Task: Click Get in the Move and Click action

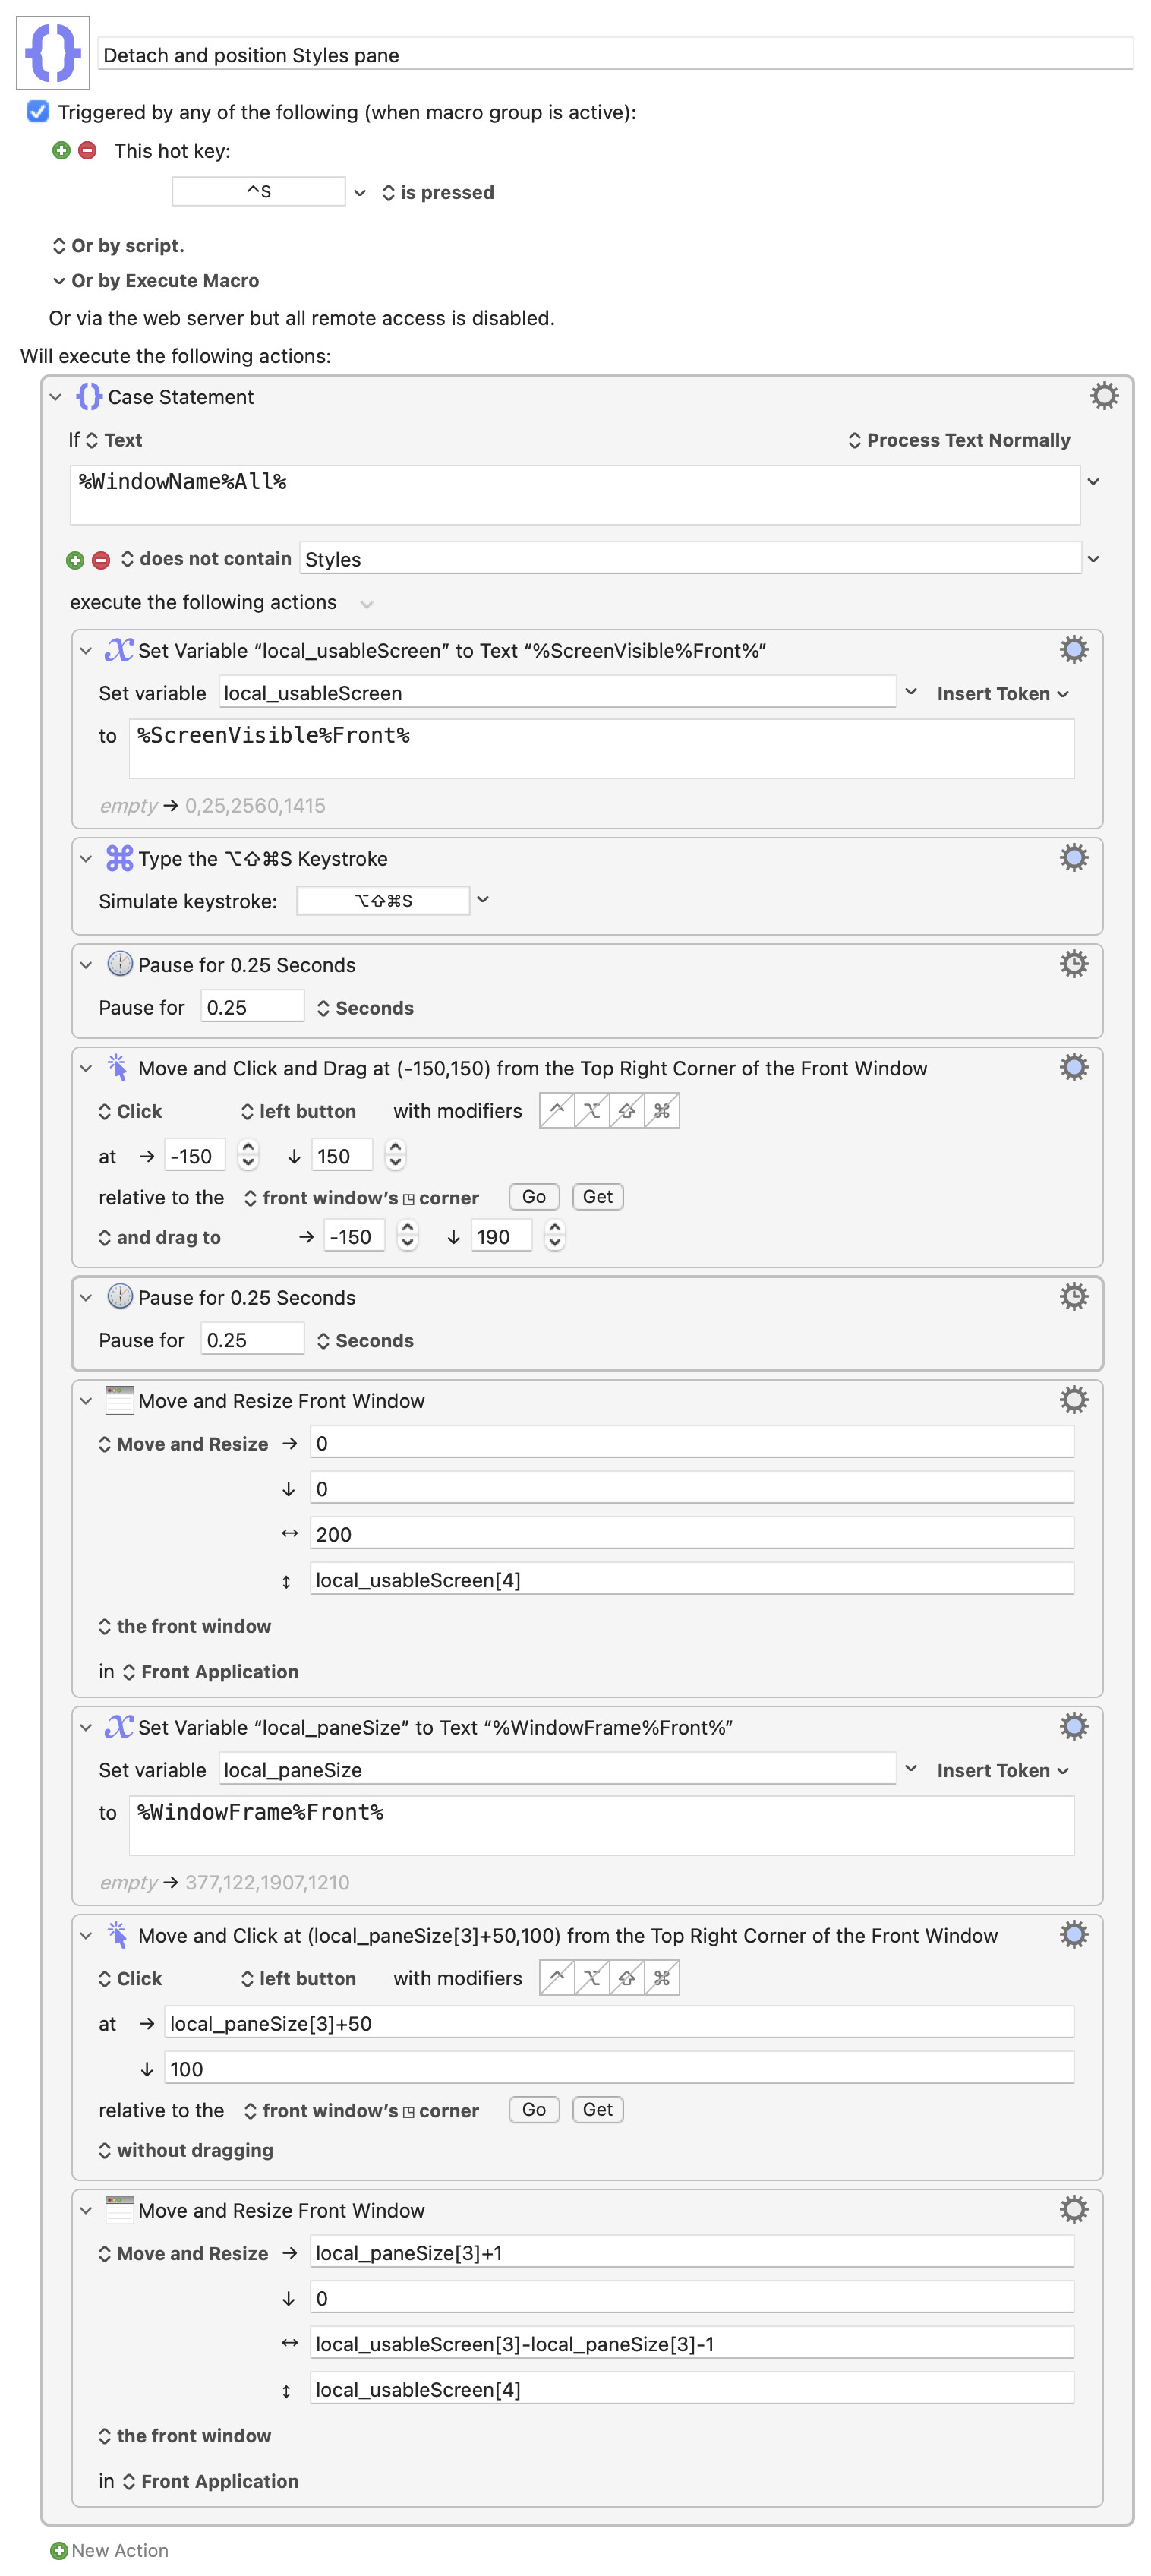Action: pyautogui.click(x=598, y=2109)
